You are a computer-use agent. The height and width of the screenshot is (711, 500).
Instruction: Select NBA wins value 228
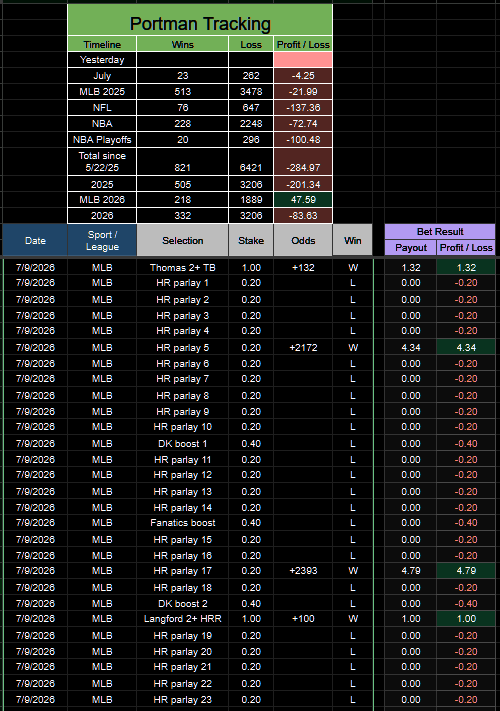182,123
